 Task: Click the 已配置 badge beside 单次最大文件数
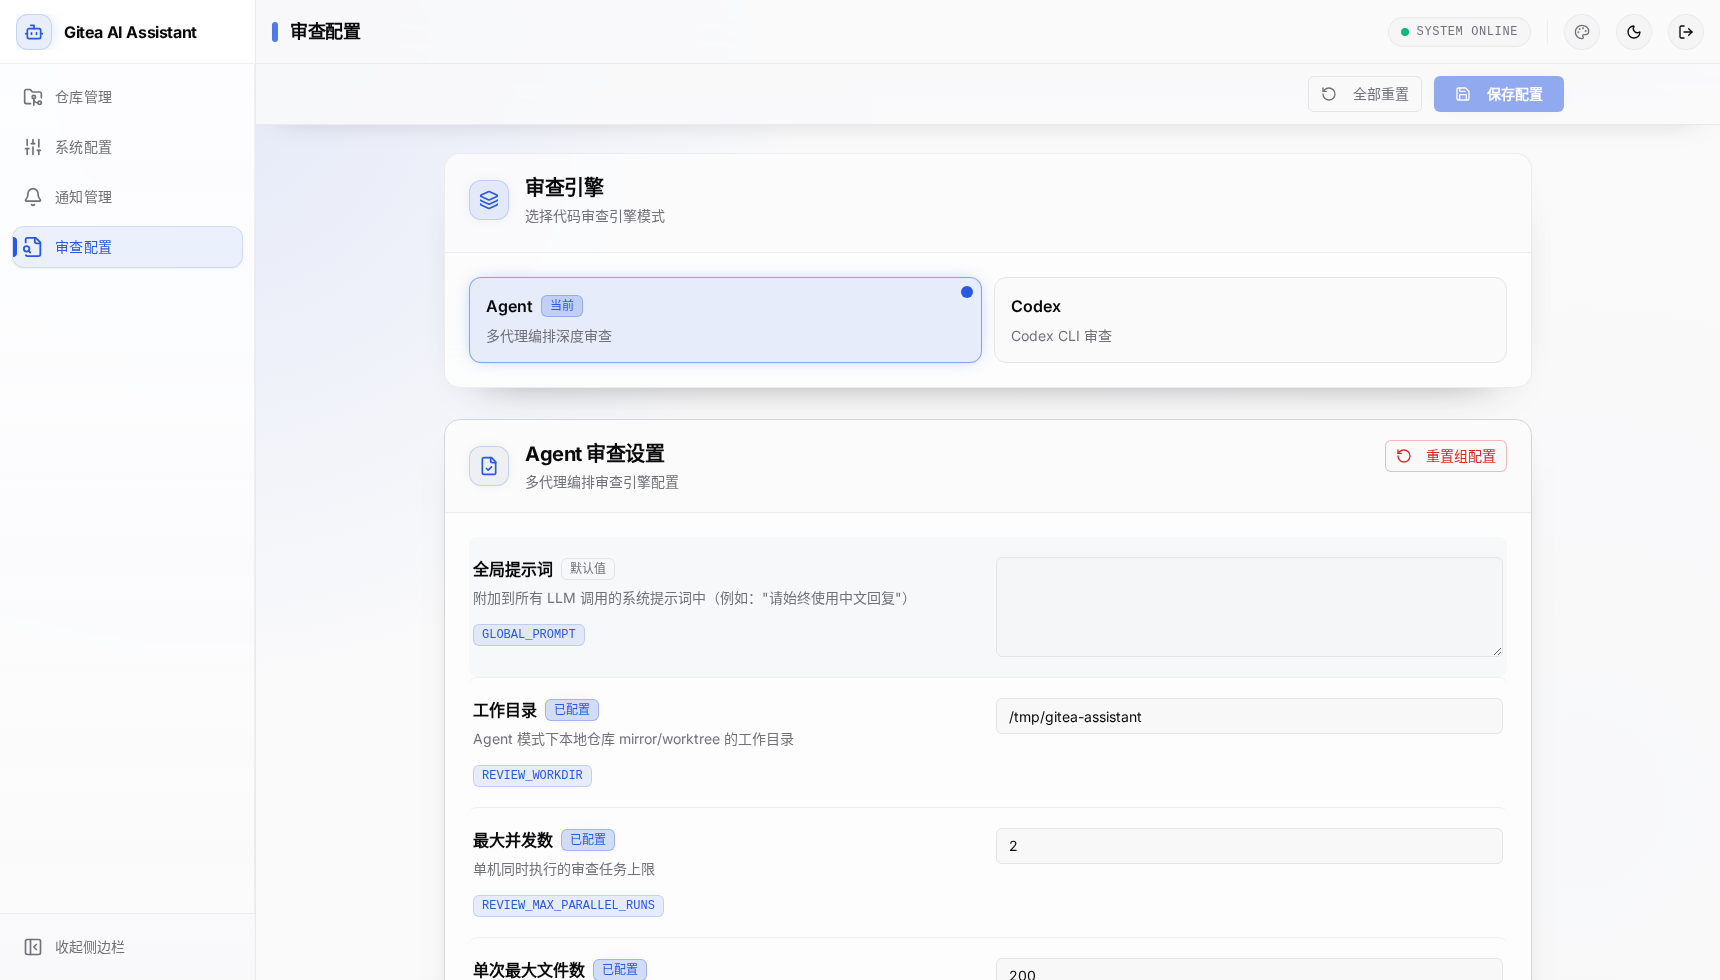620,970
